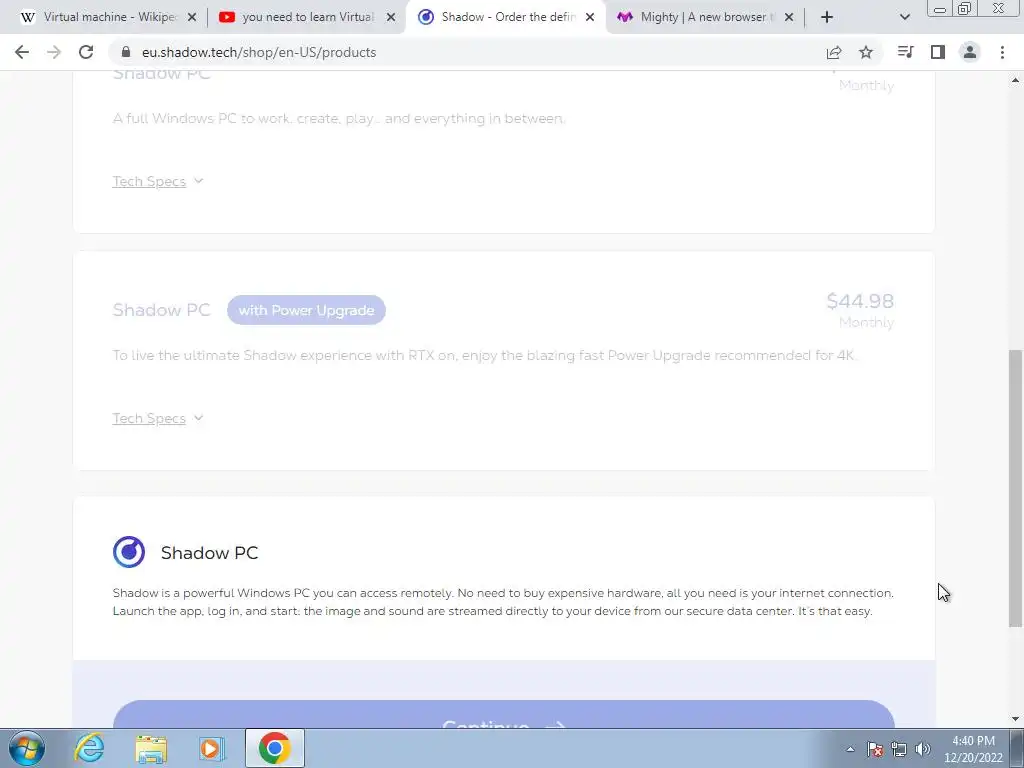Open the clock showing 4:40 PM
Image resolution: width=1024 pixels, height=768 pixels.
tap(973, 749)
